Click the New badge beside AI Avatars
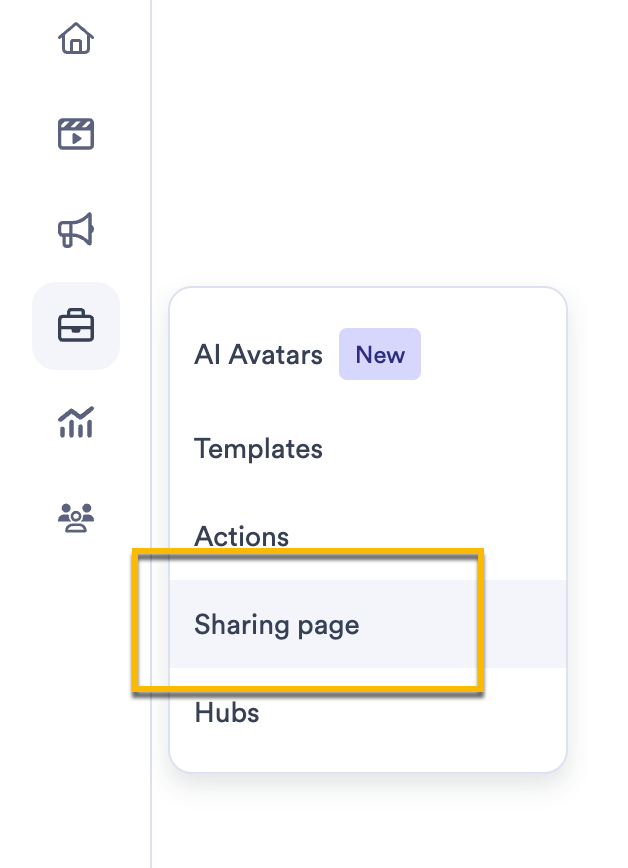Viewport: 628px width, 868px height. tap(380, 354)
